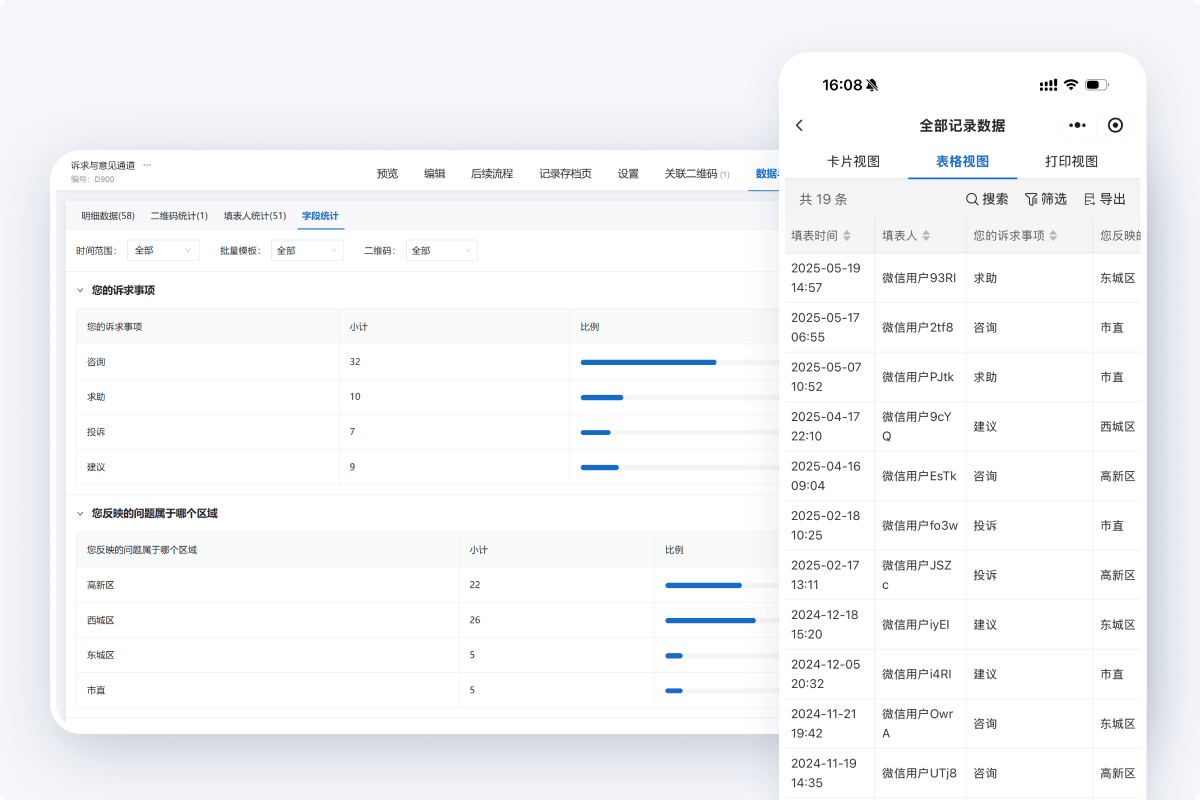The image size is (1200, 800).
Task: Open 明细数据(58) tab
Action: [x=108, y=215]
